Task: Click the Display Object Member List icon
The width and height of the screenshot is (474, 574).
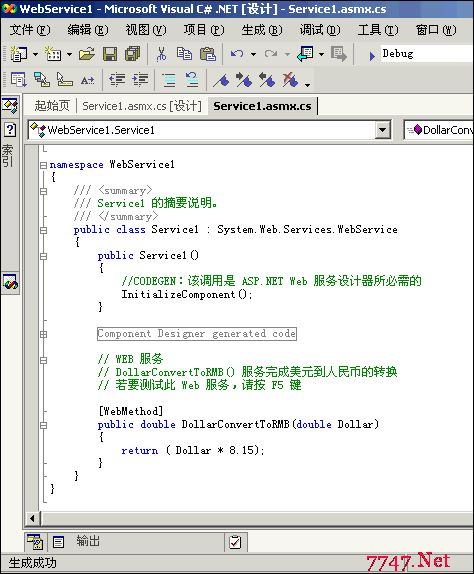Action: tap(18, 79)
